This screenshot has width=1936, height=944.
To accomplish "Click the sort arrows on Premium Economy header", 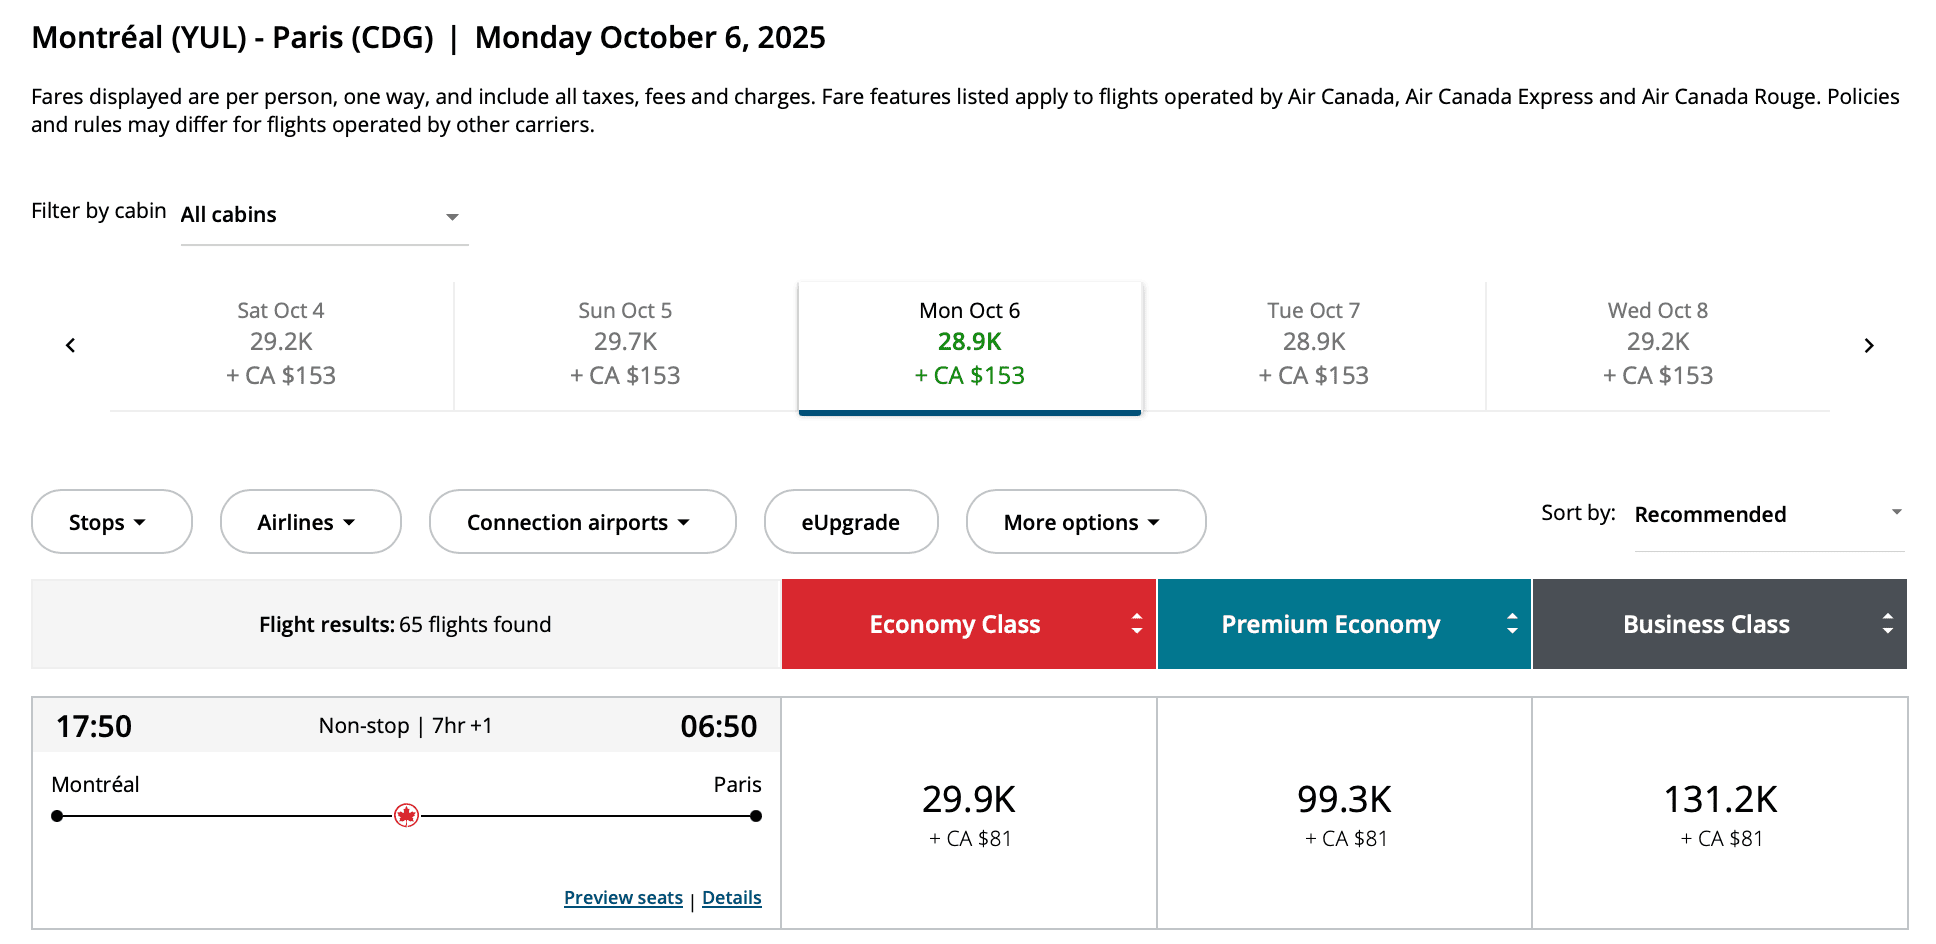I will click(1511, 623).
